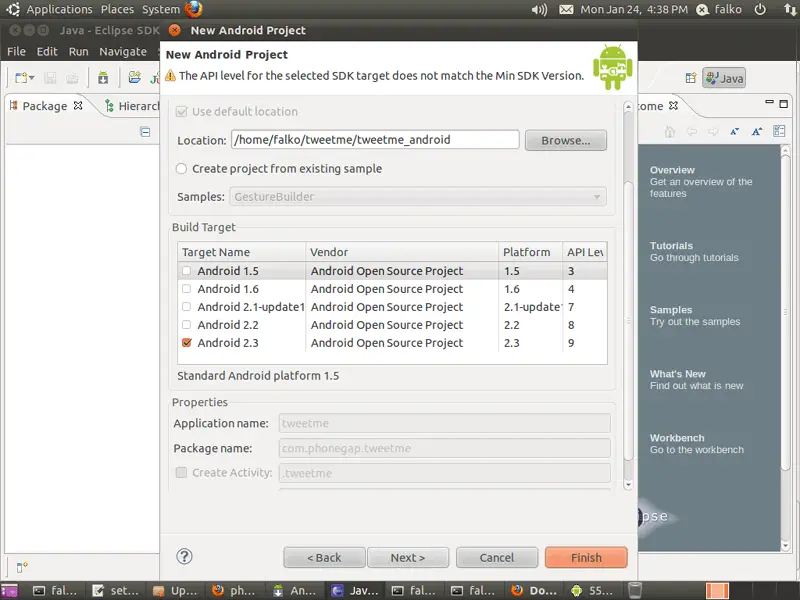Click the dialog scrollbar down arrow
The width and height of the screenshot is (800, 600).
tap(629, 485)
